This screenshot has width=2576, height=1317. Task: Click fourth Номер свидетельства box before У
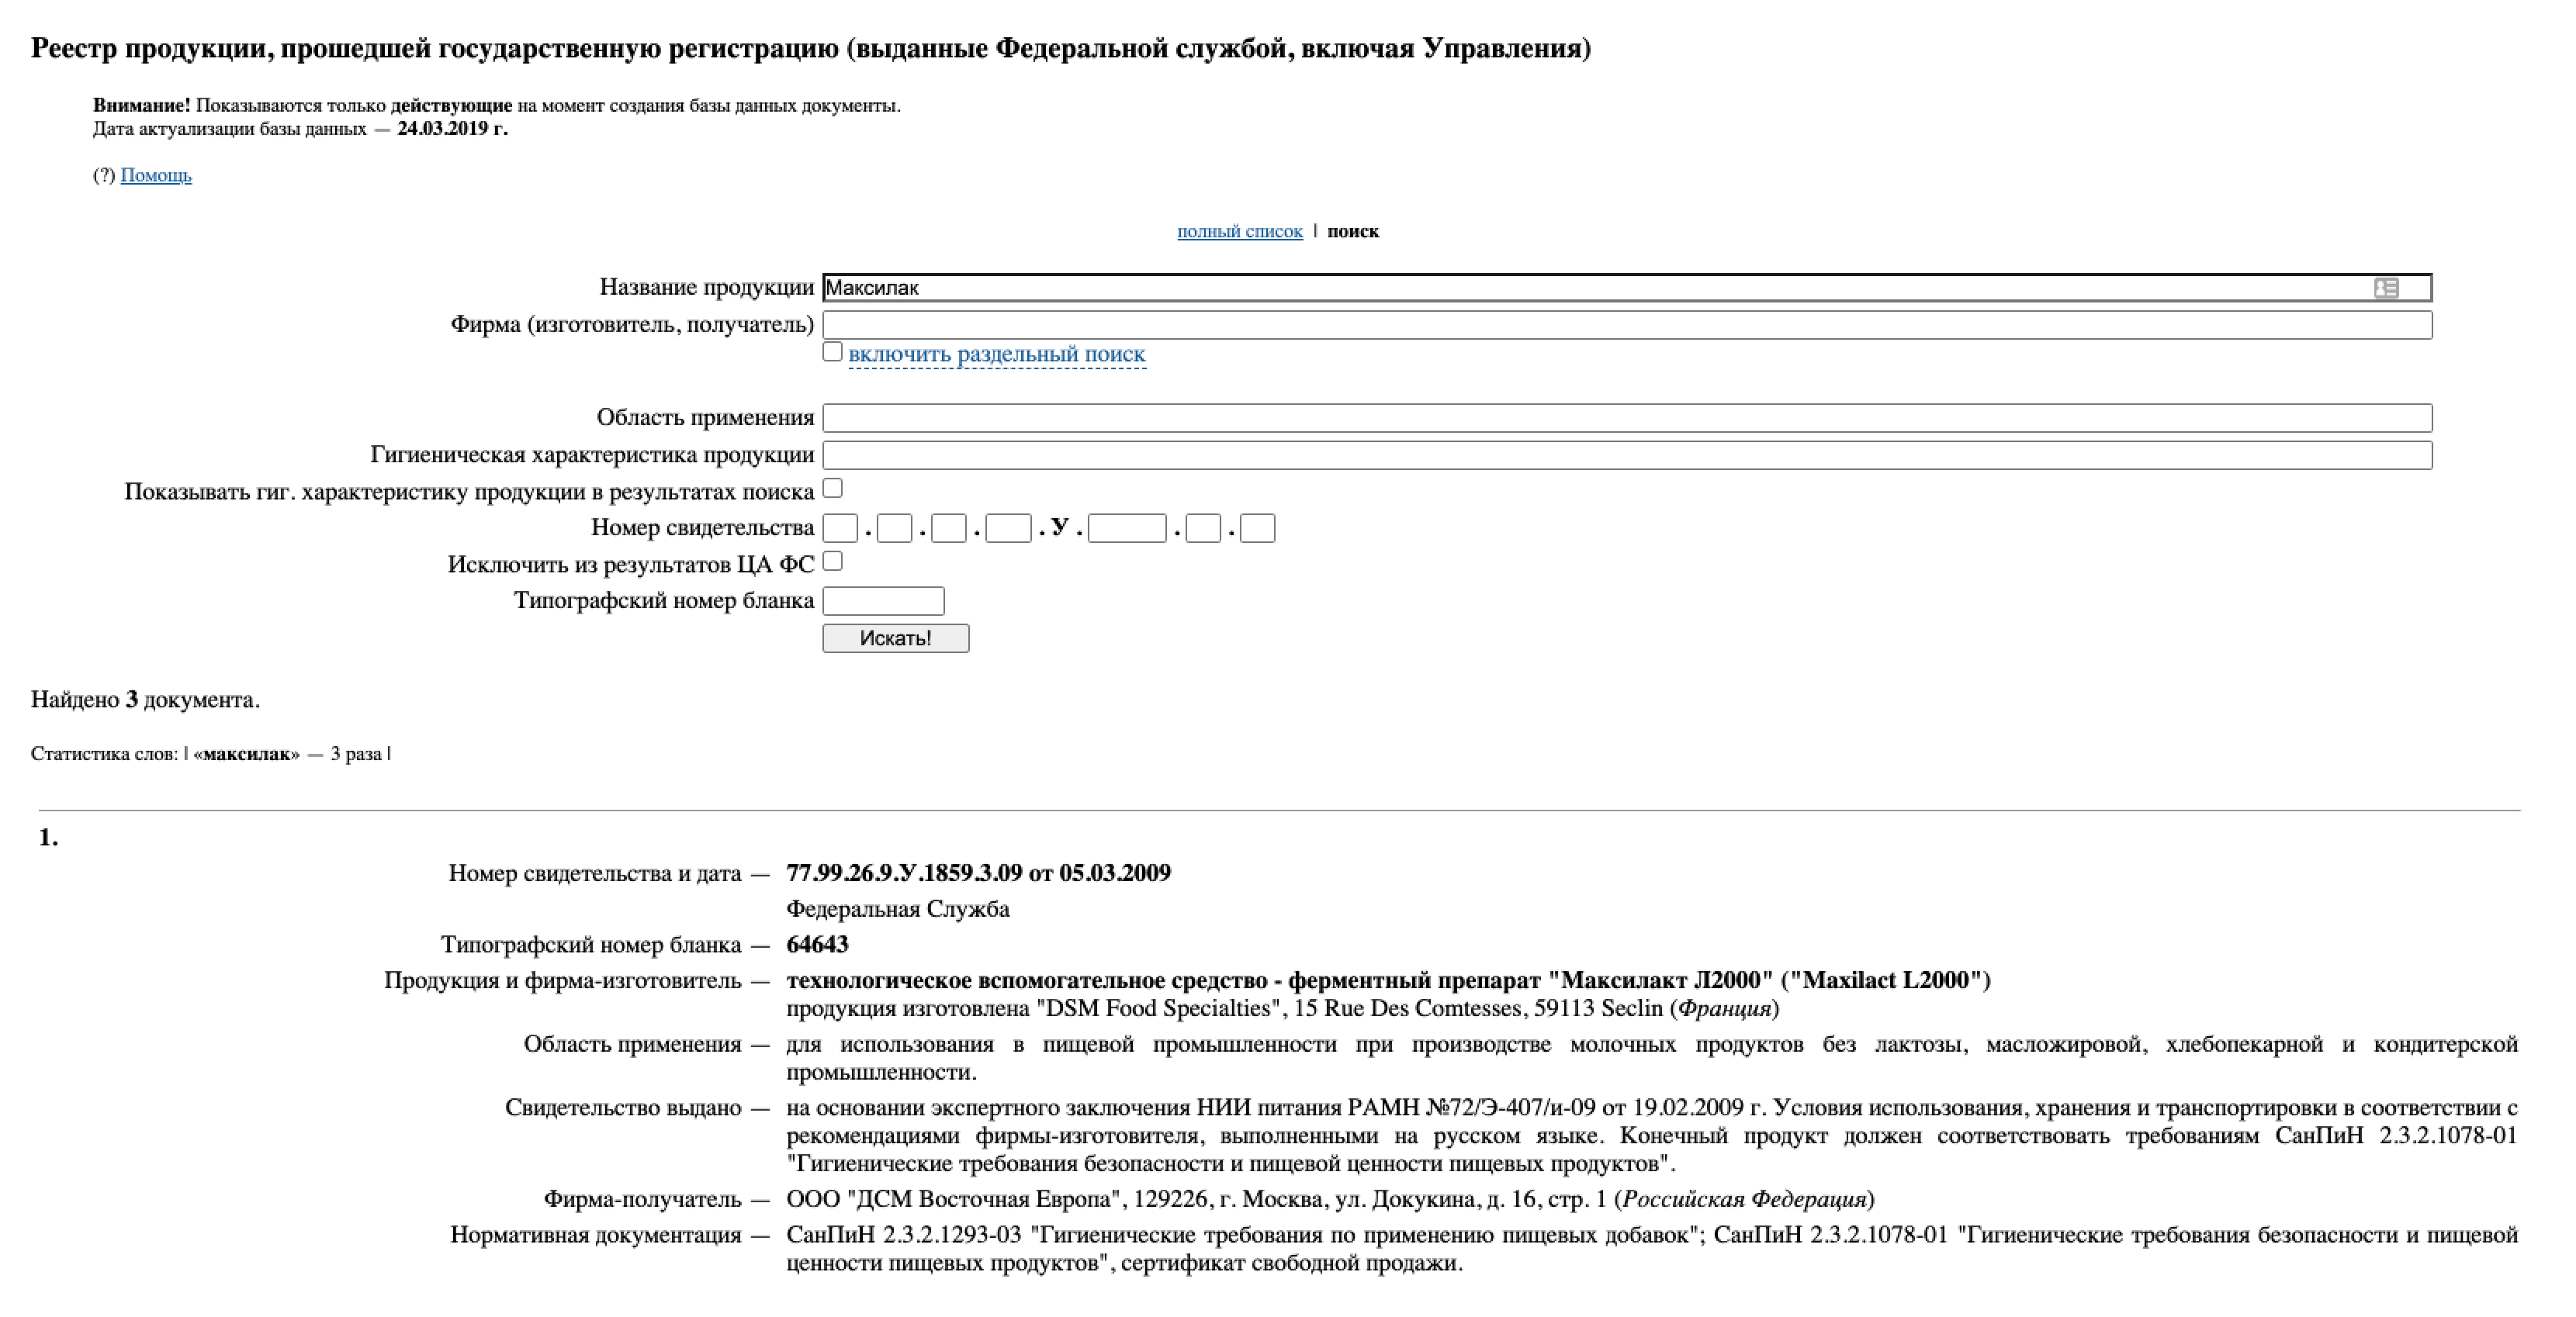[1008, 528]
